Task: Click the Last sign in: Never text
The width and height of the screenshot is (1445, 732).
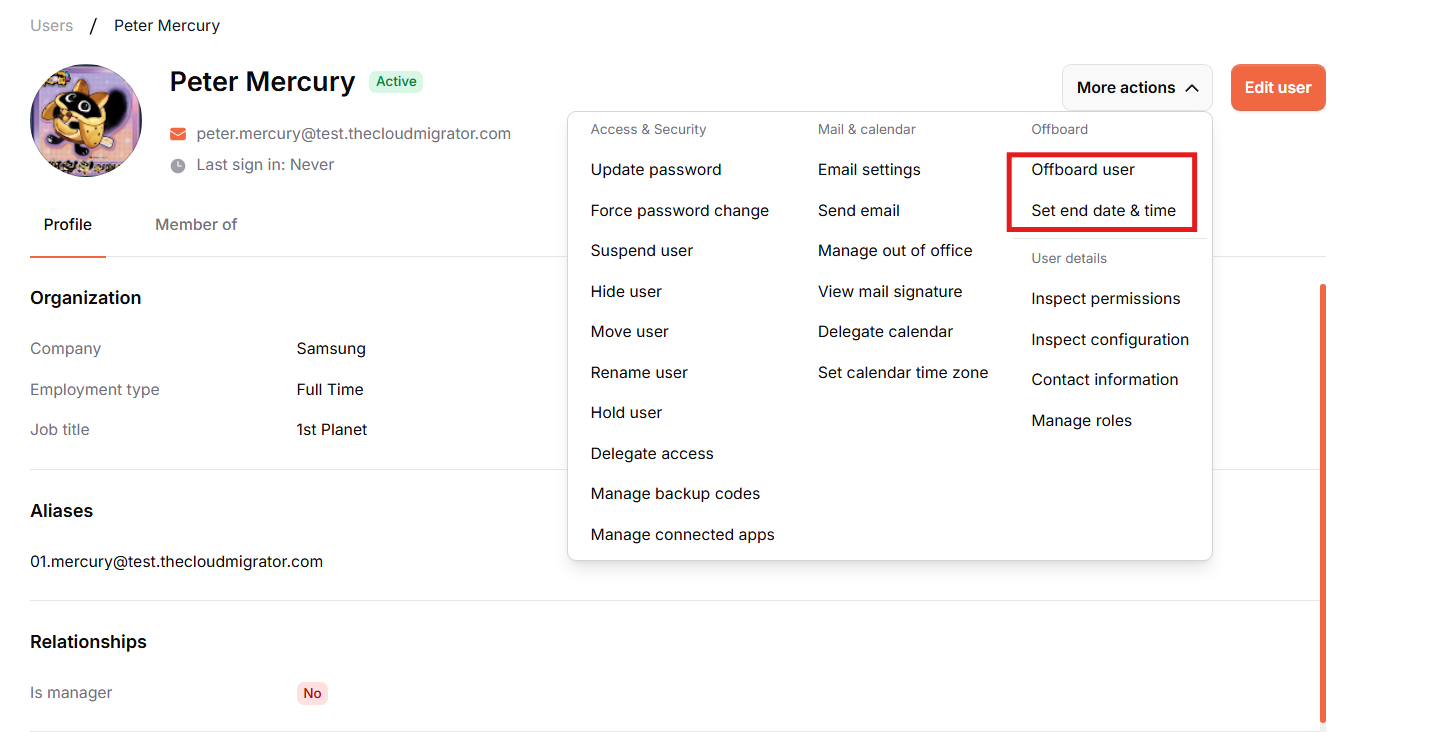Action: click(265, 165)
